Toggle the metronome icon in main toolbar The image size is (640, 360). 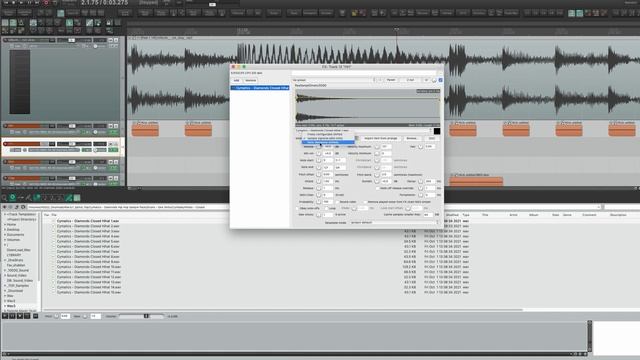point(21,23)
